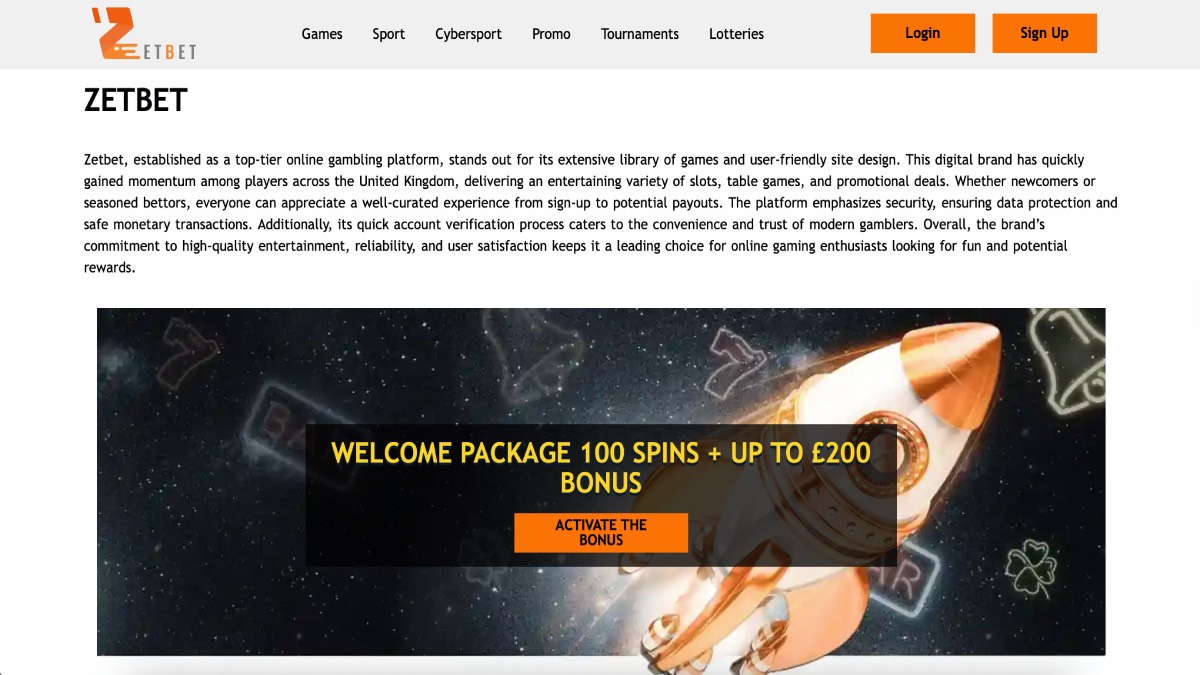View the Tournaments section
The width and height of the screenshot is (1200, 675).
[640, 34]
